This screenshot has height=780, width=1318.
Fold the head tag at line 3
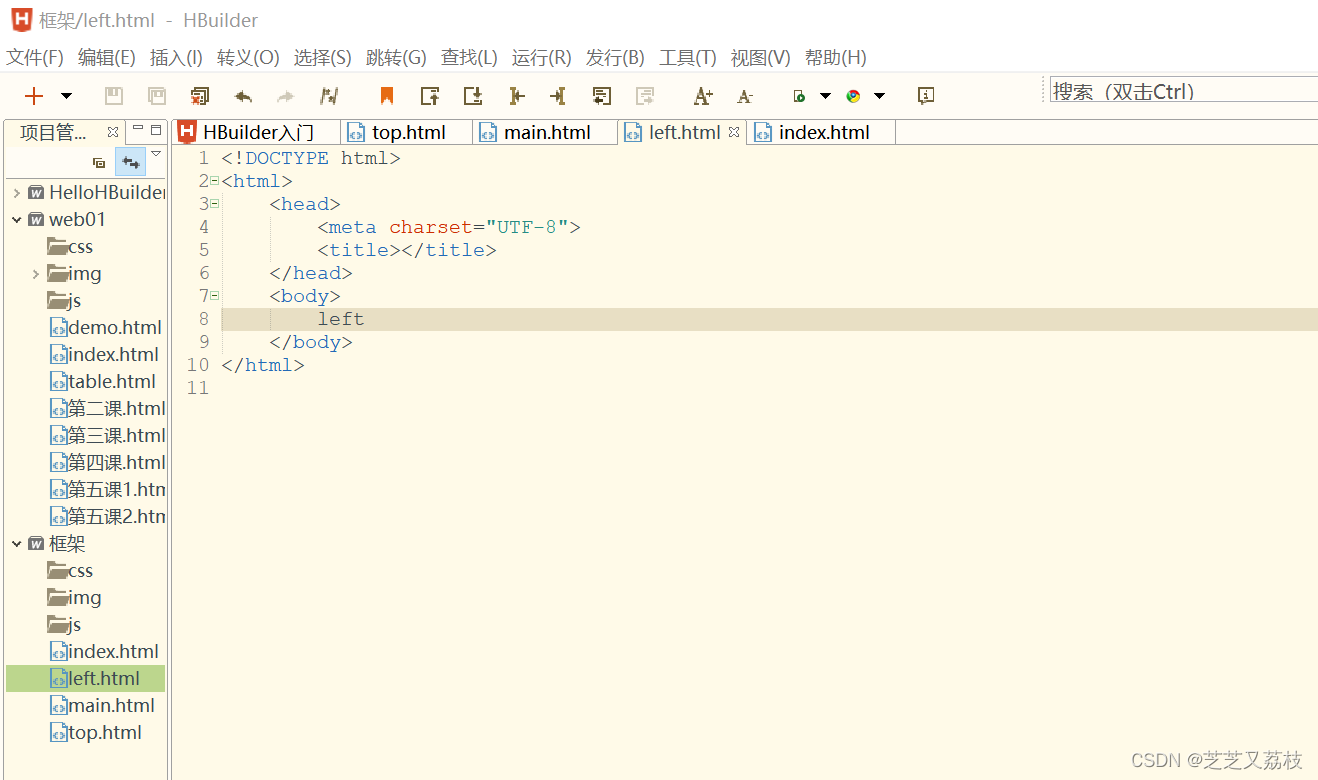[214, 204]
